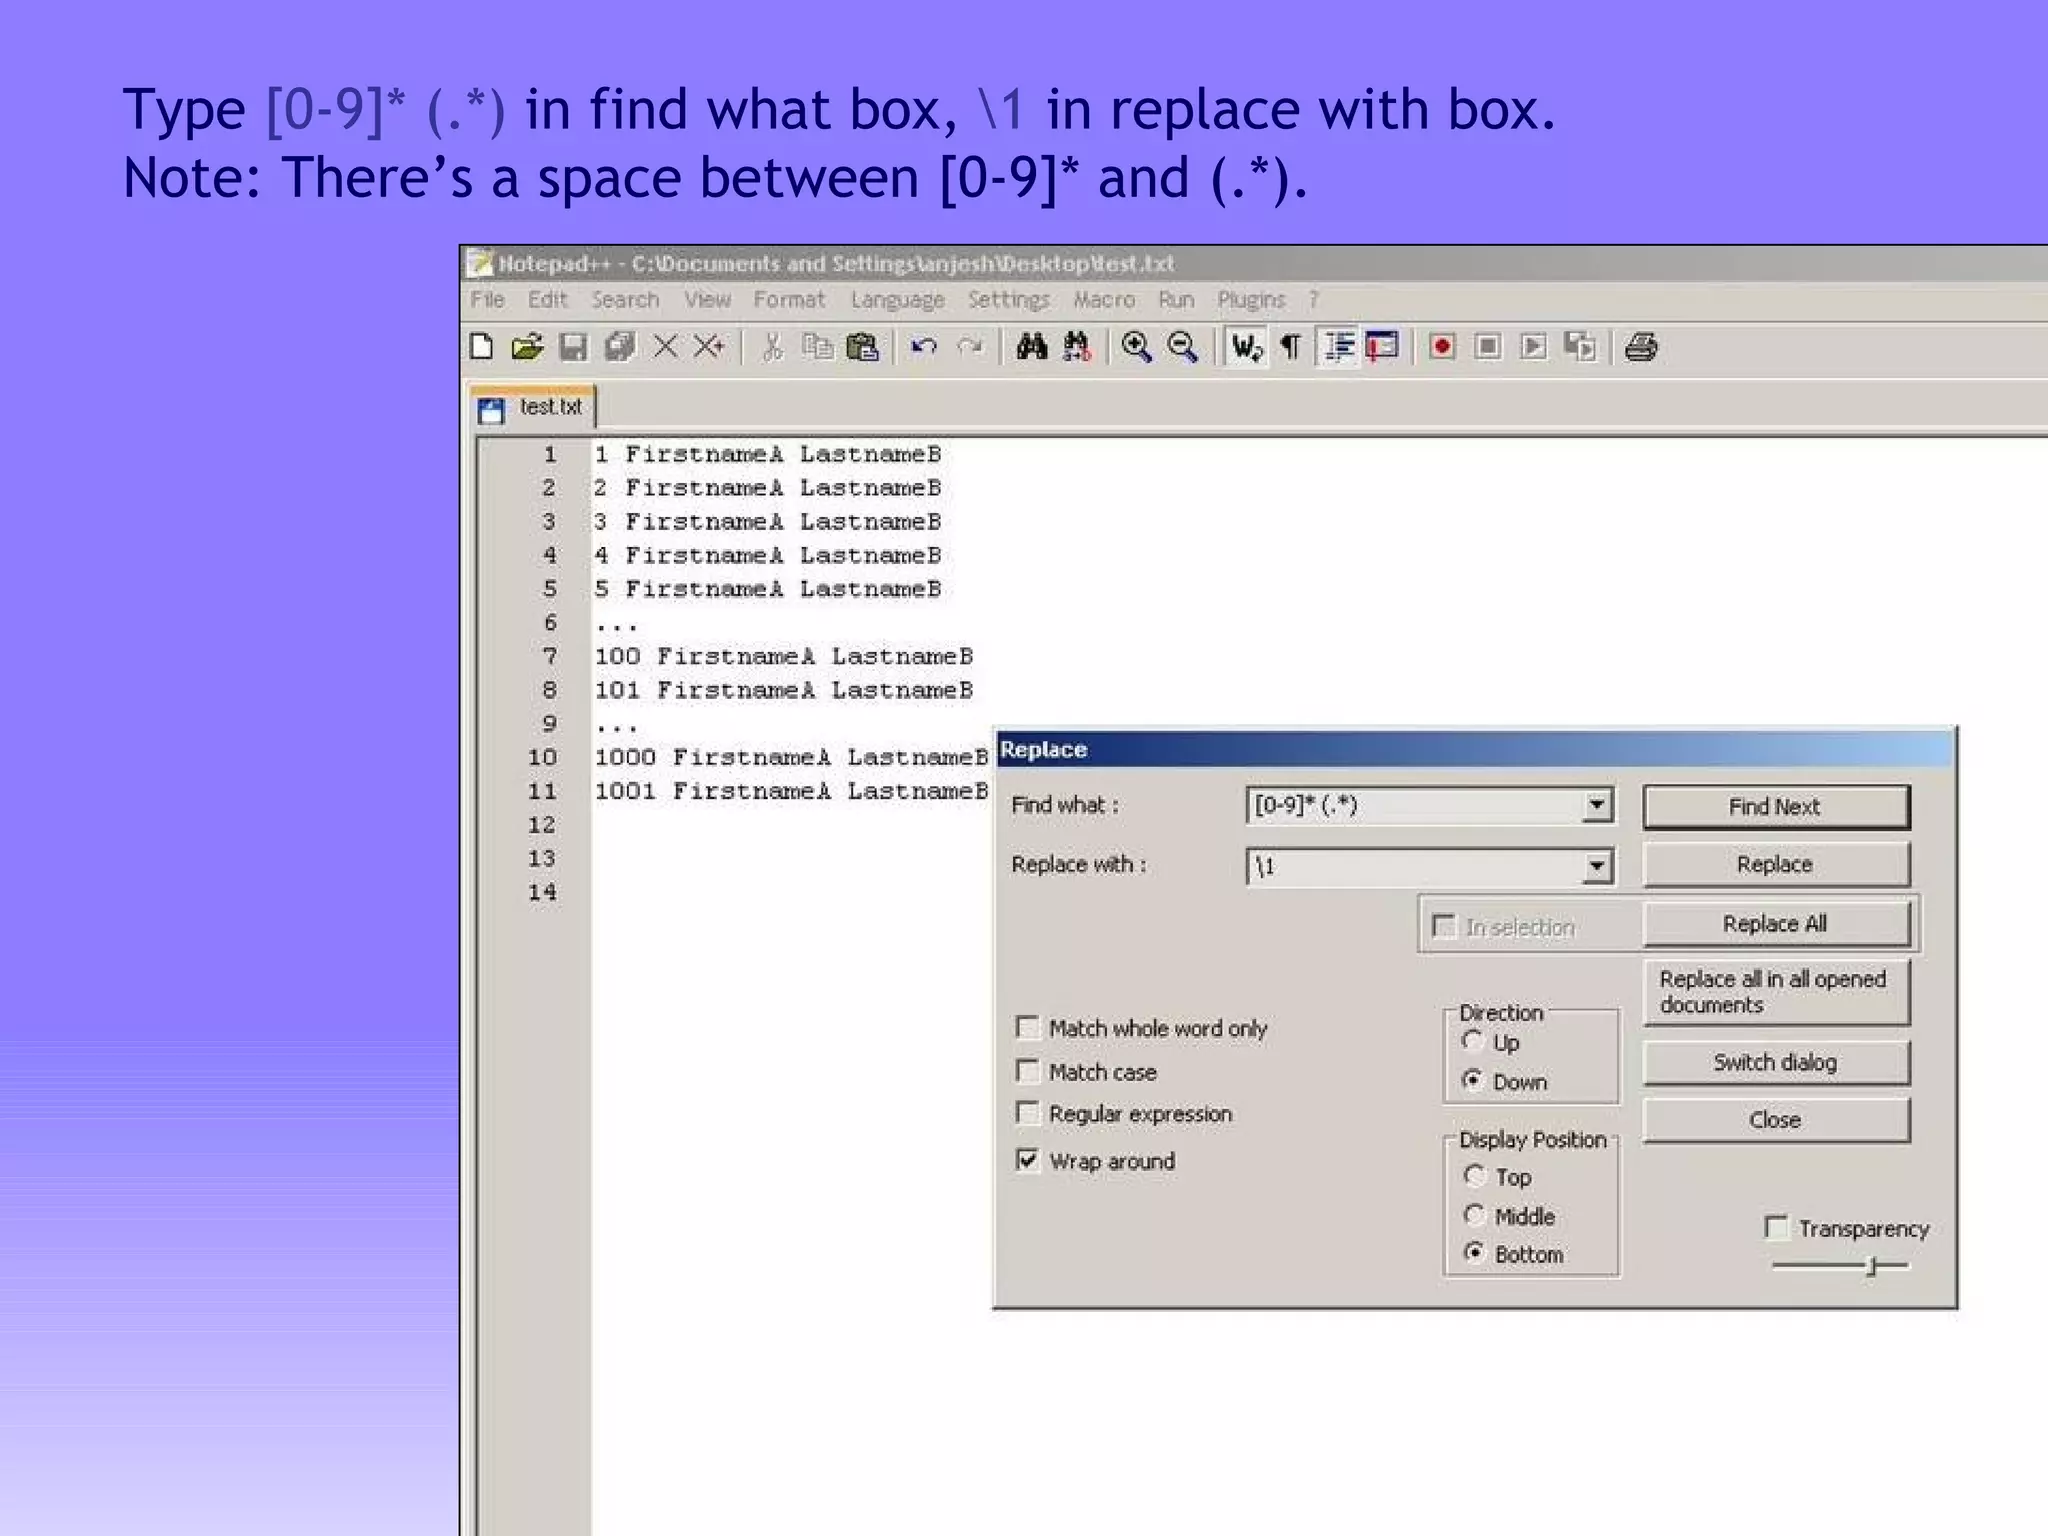This screenshot has height=1536, width=2048.
Task: Enable the Match case checkbox
Action: pyautogui.click(x=1027, y=1071)
